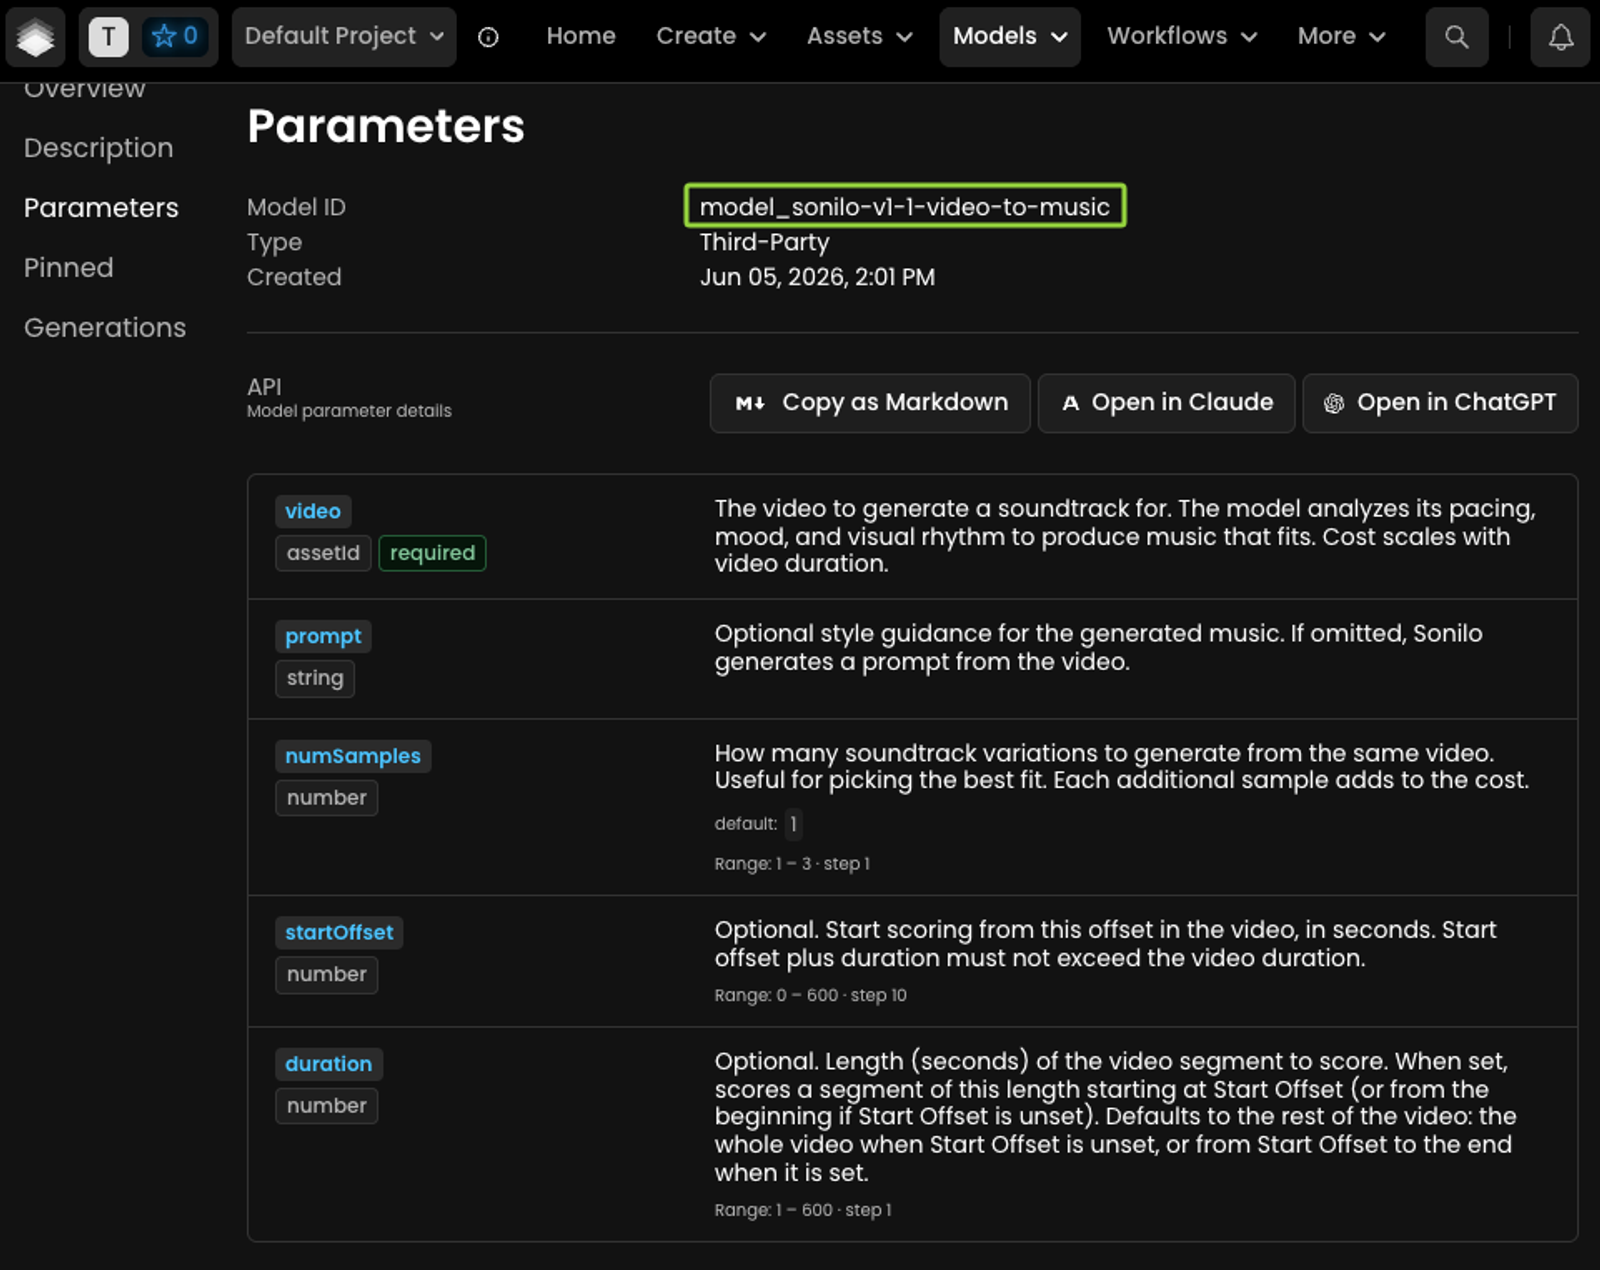The height and width of the screenshot is (1270, 1600).
Task: Click the Parameters page heading
Action: point(386,126)
